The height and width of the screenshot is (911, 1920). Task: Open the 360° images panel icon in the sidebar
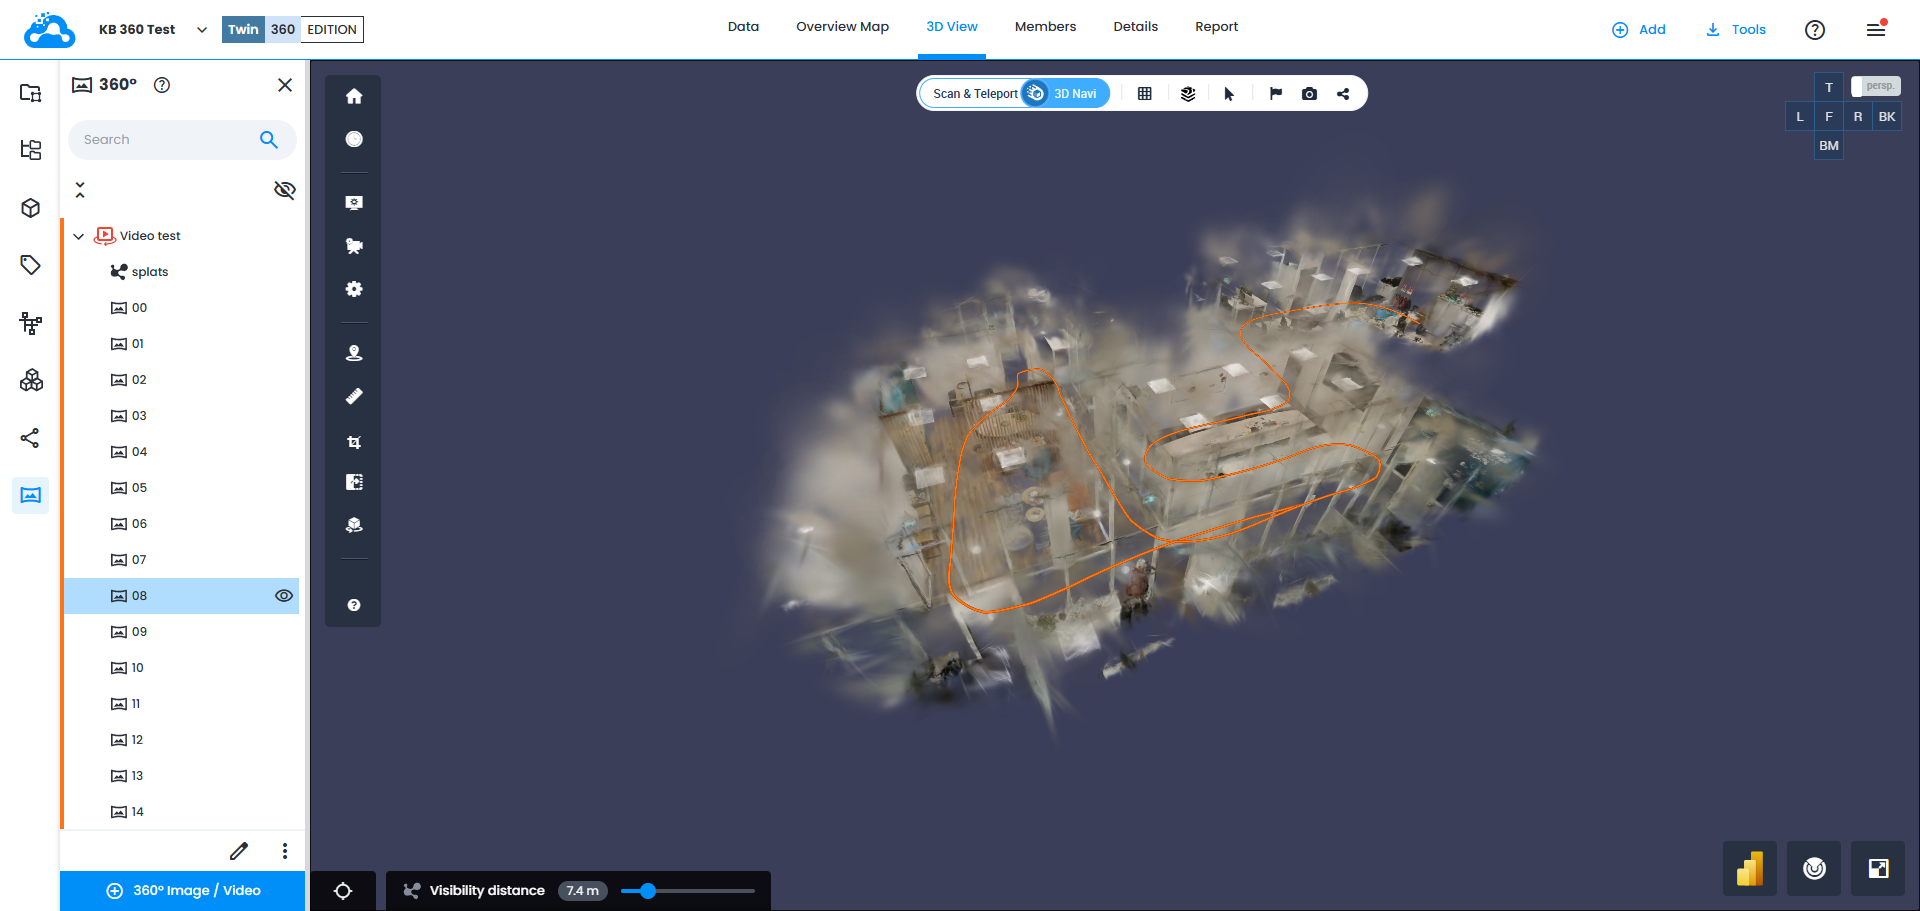coord(31,495)
